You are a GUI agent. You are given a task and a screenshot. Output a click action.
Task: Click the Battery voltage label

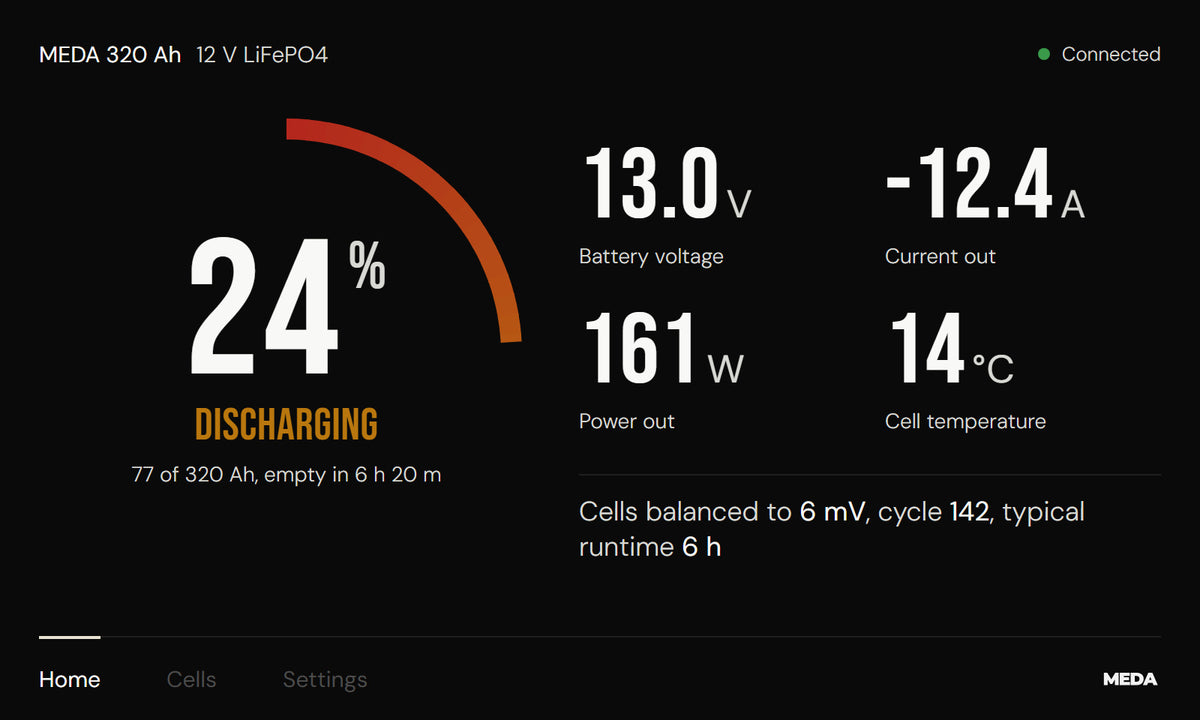651,257
